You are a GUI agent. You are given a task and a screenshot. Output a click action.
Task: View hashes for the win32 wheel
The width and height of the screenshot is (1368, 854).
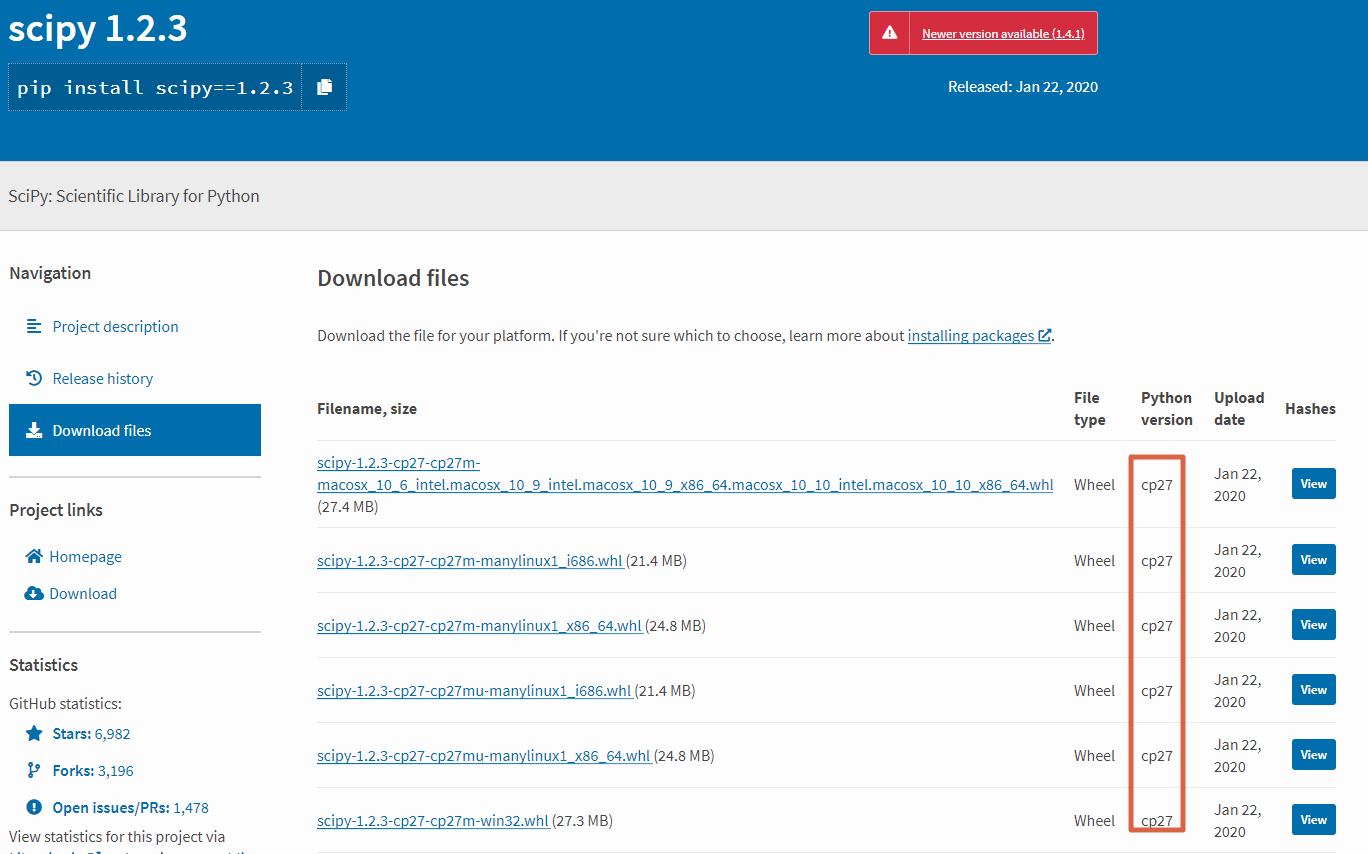[x=1313, y=820]
